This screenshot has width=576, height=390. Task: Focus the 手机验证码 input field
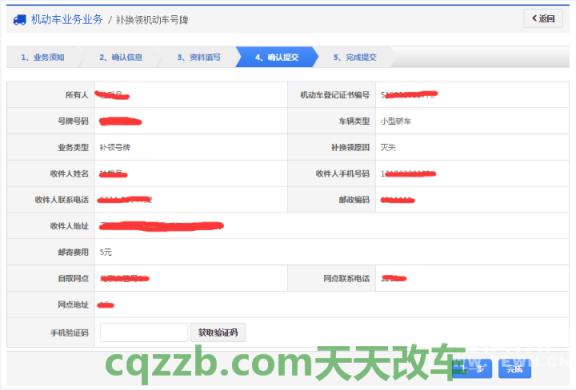[144, 332]
